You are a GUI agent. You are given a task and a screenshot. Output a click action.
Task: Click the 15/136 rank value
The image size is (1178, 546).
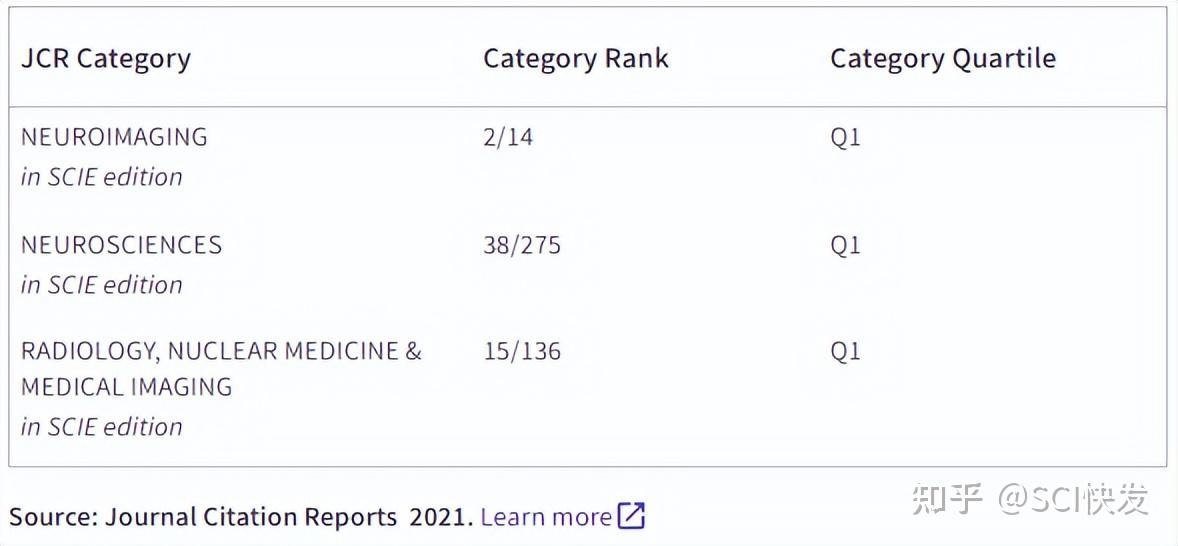coord(522,351)
